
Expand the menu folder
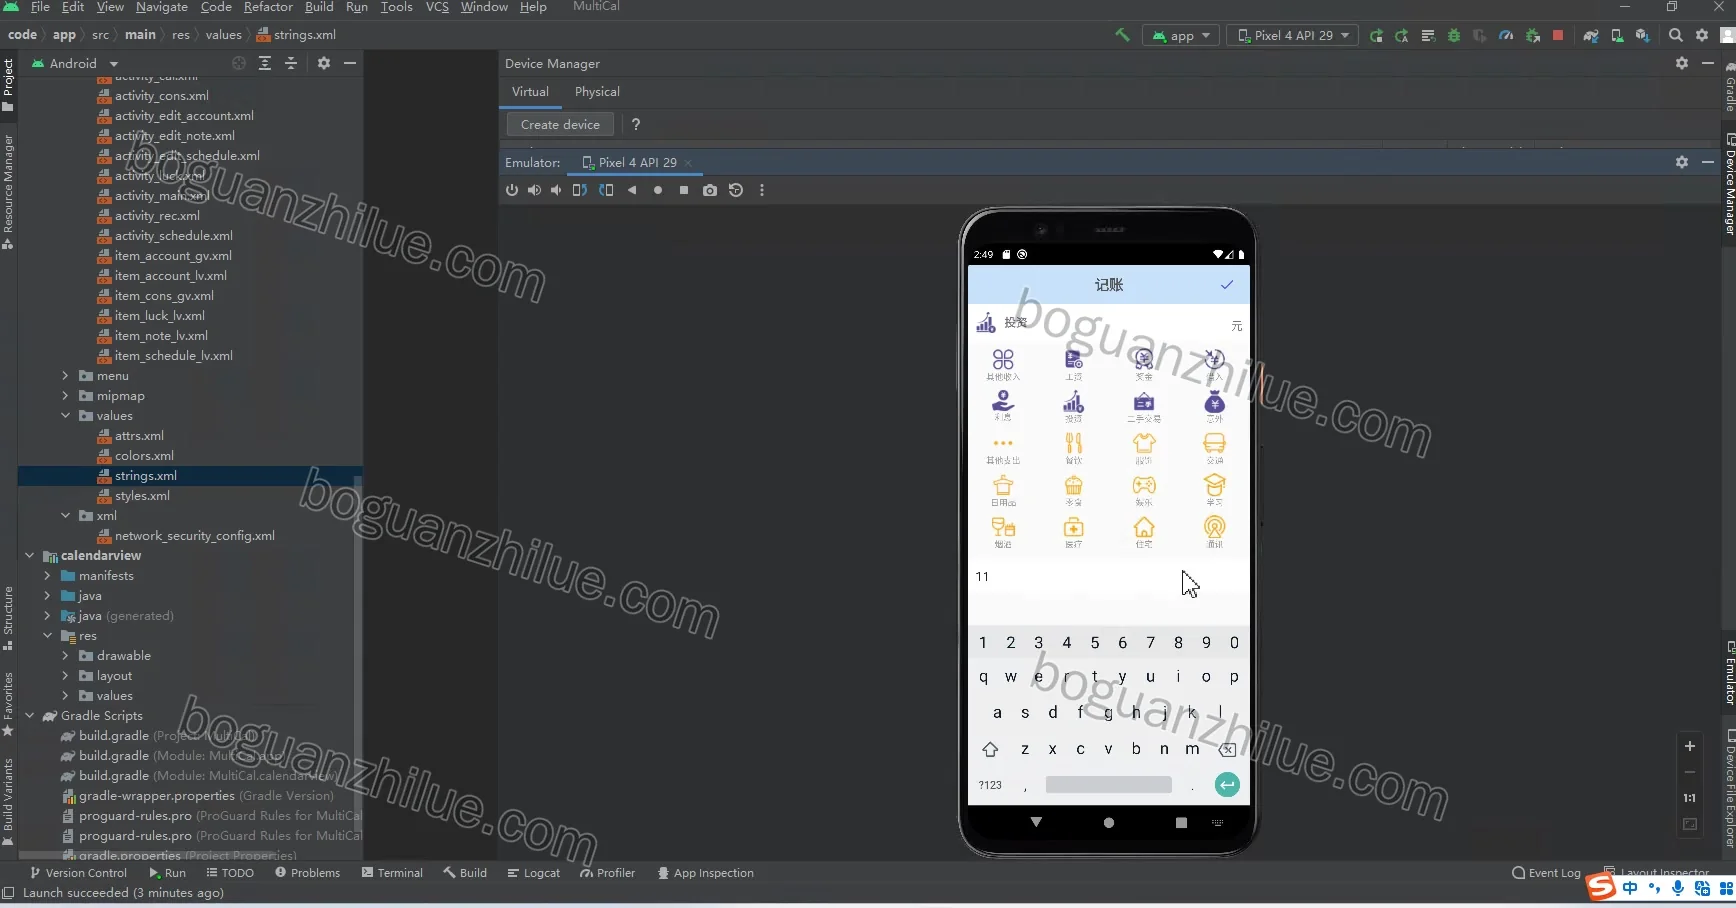65,376
